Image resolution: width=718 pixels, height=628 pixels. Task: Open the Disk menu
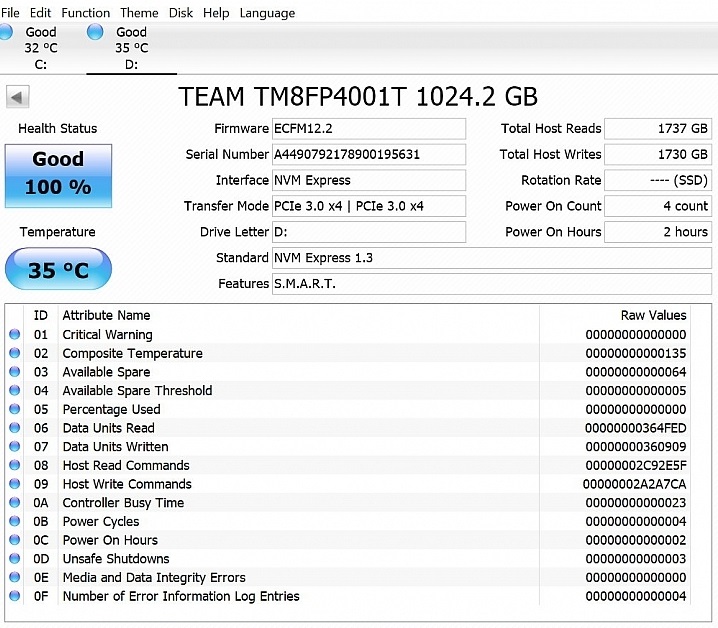(x=181, y=13)
